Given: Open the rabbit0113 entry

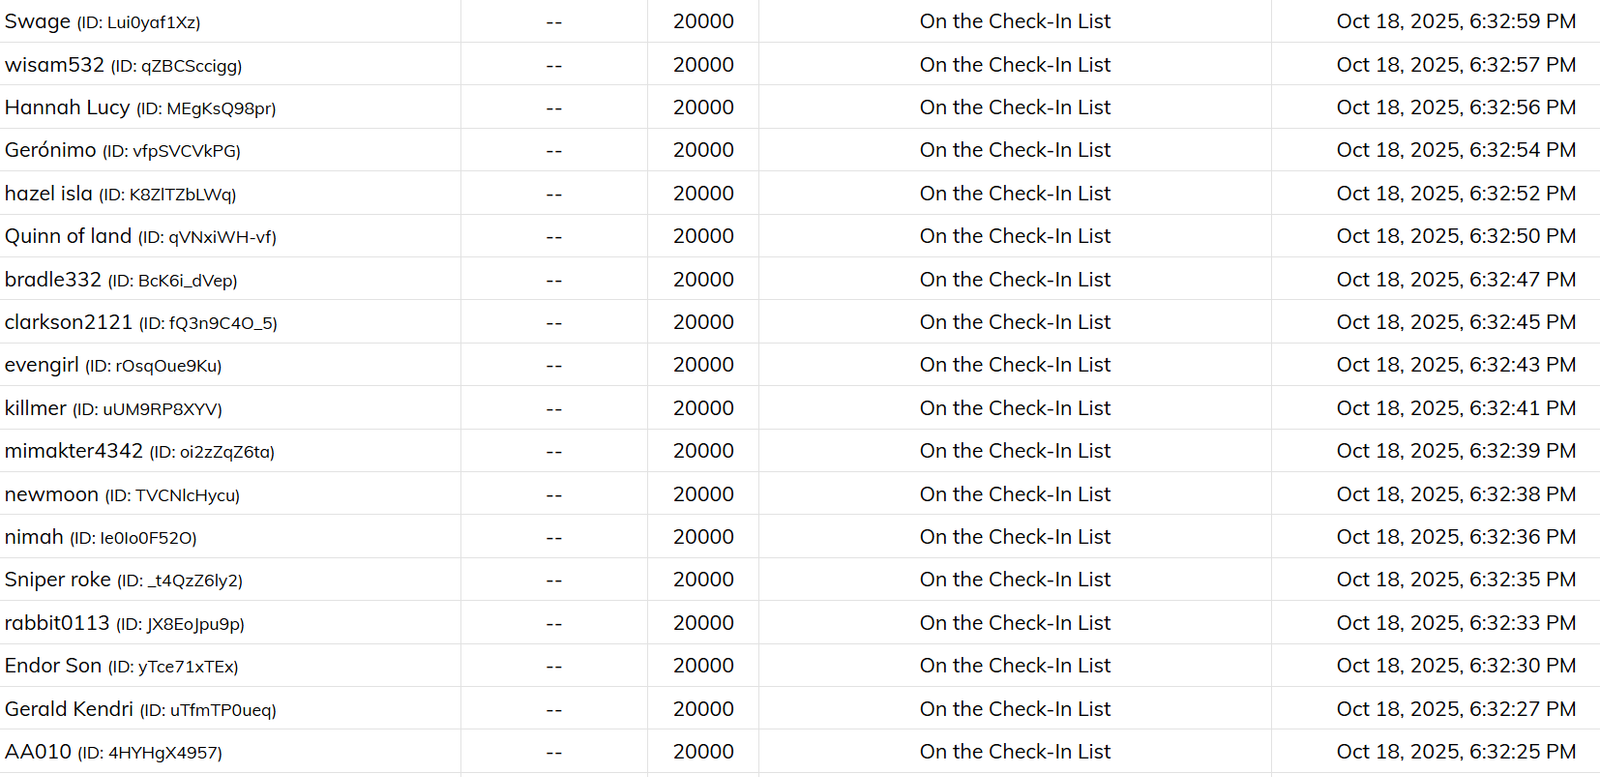Looking at the screenshot, I should (x=57, y=624).
